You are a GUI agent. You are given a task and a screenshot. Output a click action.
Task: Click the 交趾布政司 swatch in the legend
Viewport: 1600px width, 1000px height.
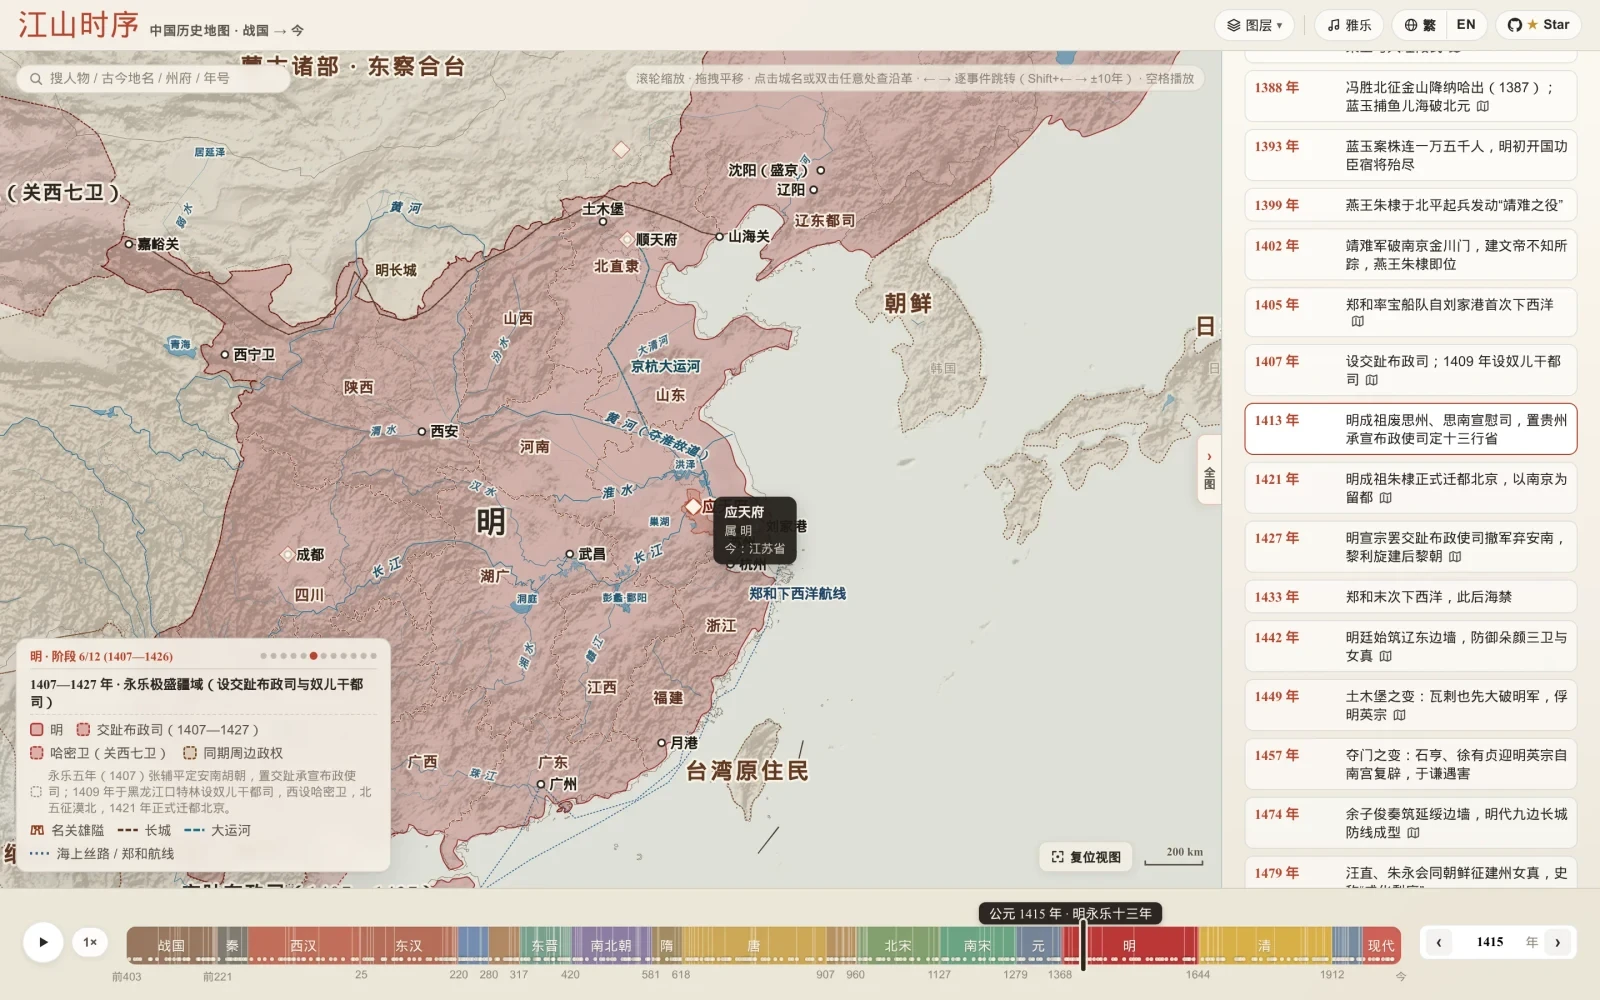click(84, 730)
